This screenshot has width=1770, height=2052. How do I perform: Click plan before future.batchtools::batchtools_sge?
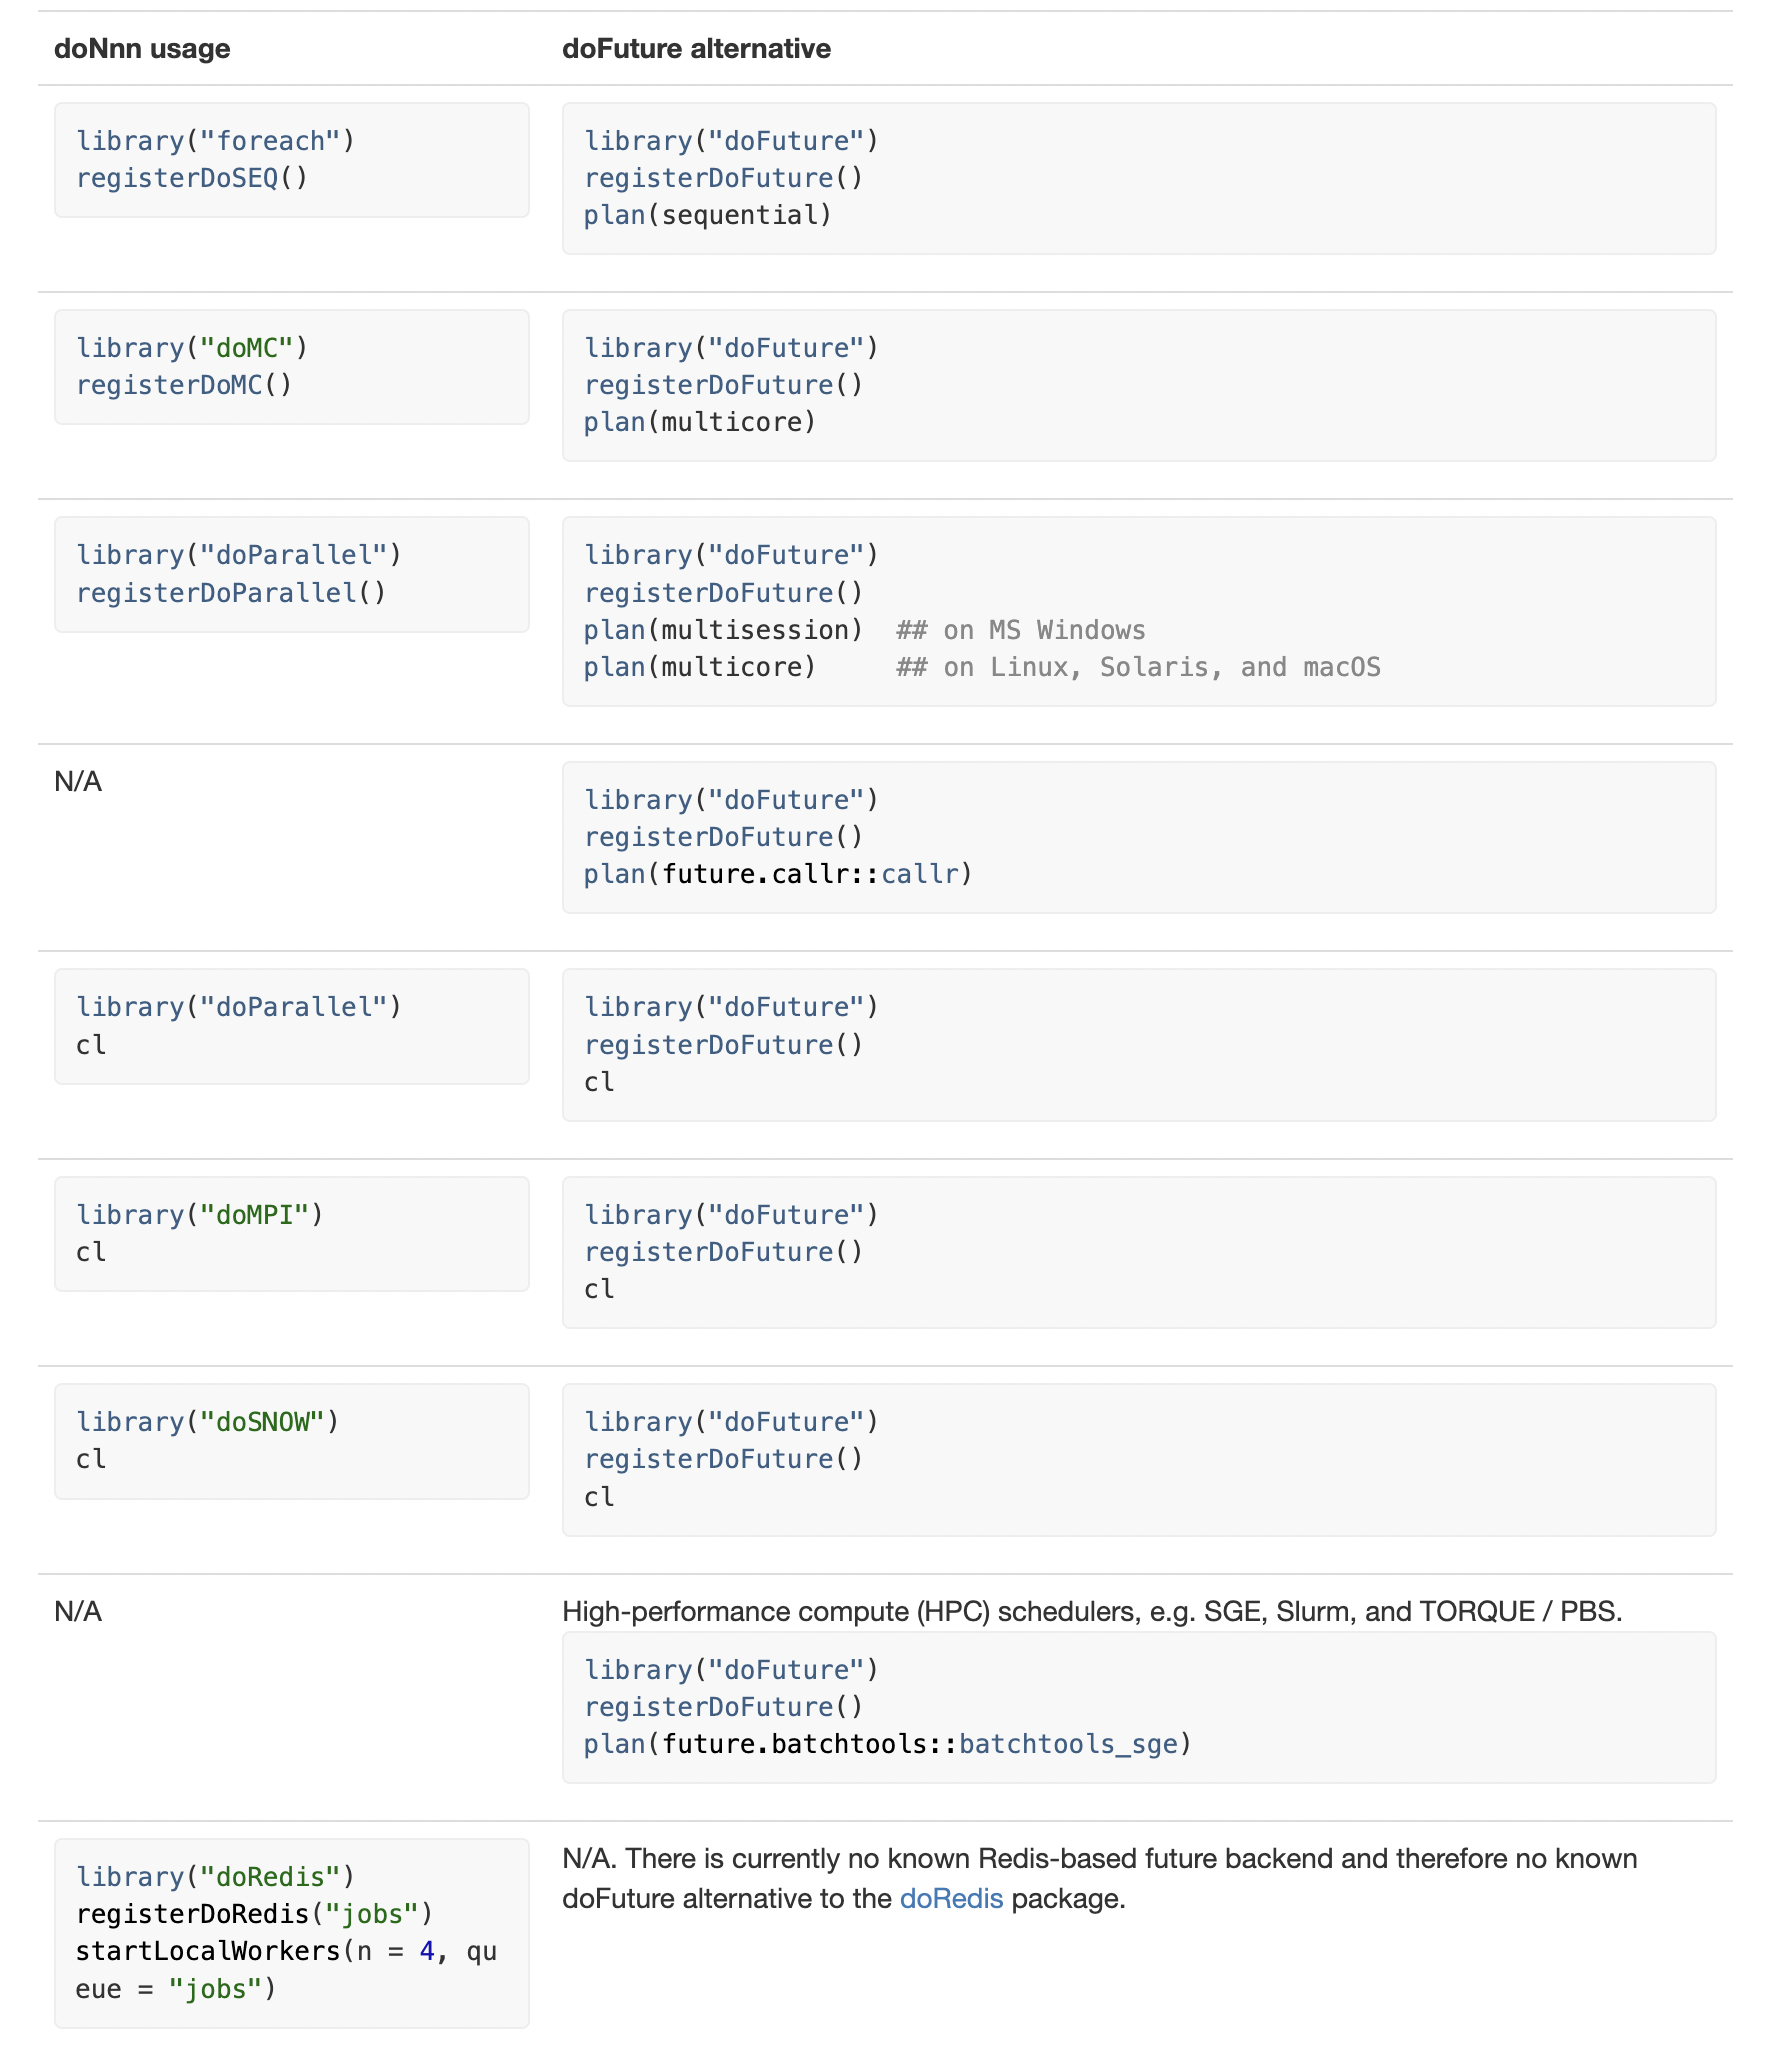(614, 1744)
